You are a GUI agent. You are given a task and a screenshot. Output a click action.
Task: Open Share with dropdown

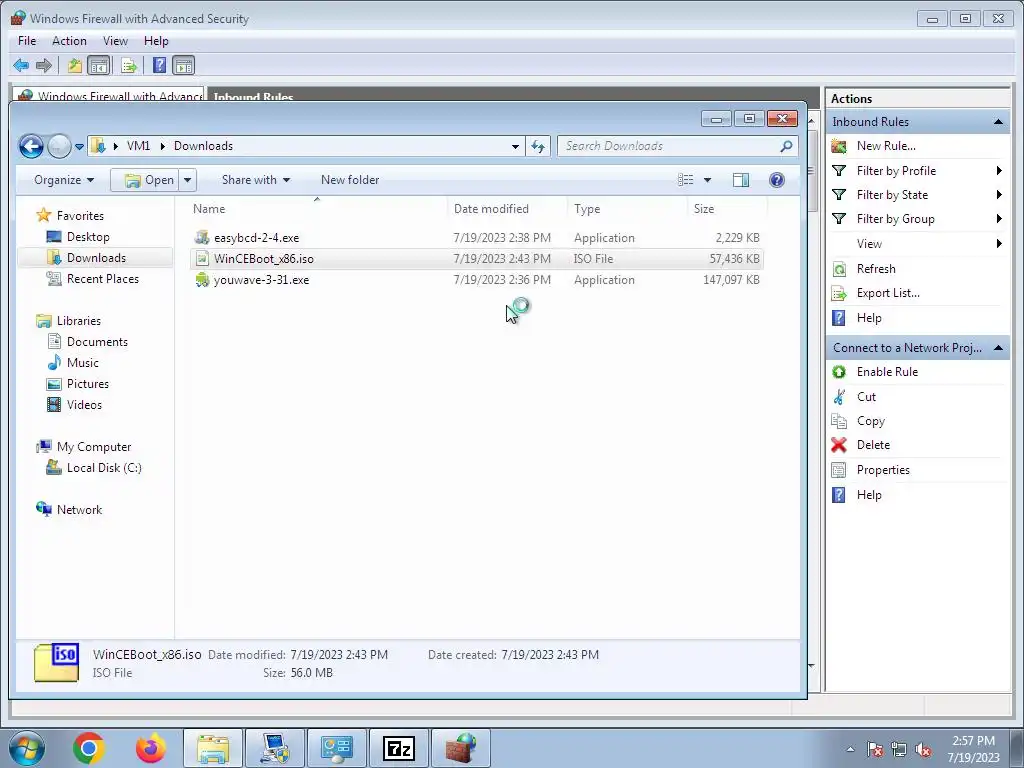[256, 180]
